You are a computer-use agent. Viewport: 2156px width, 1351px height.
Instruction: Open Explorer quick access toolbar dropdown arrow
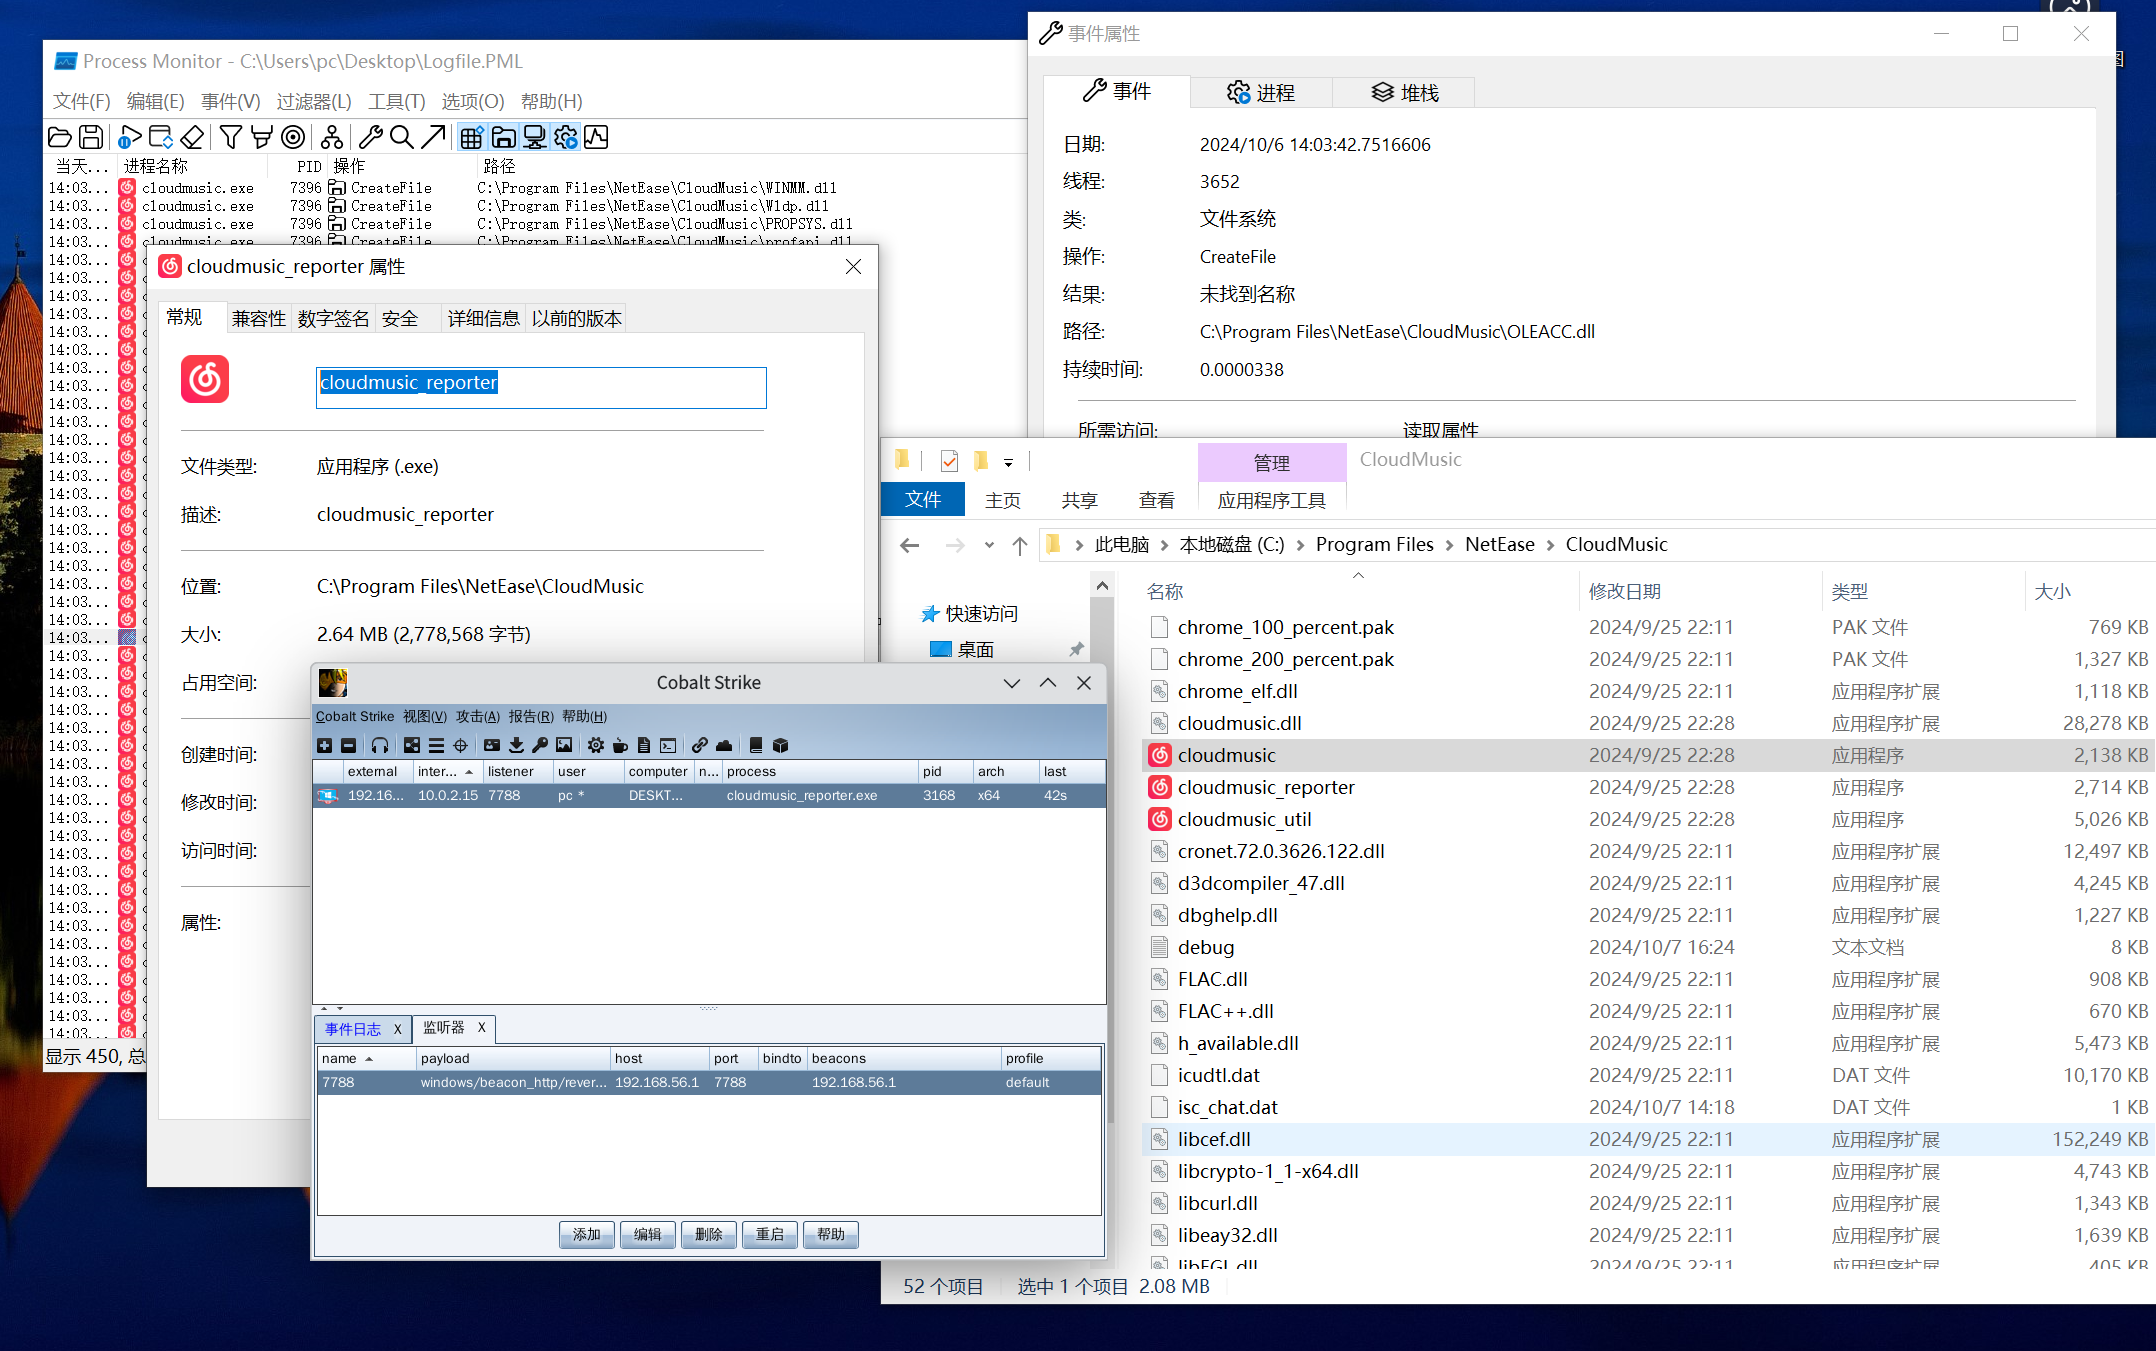point(1008,462)
